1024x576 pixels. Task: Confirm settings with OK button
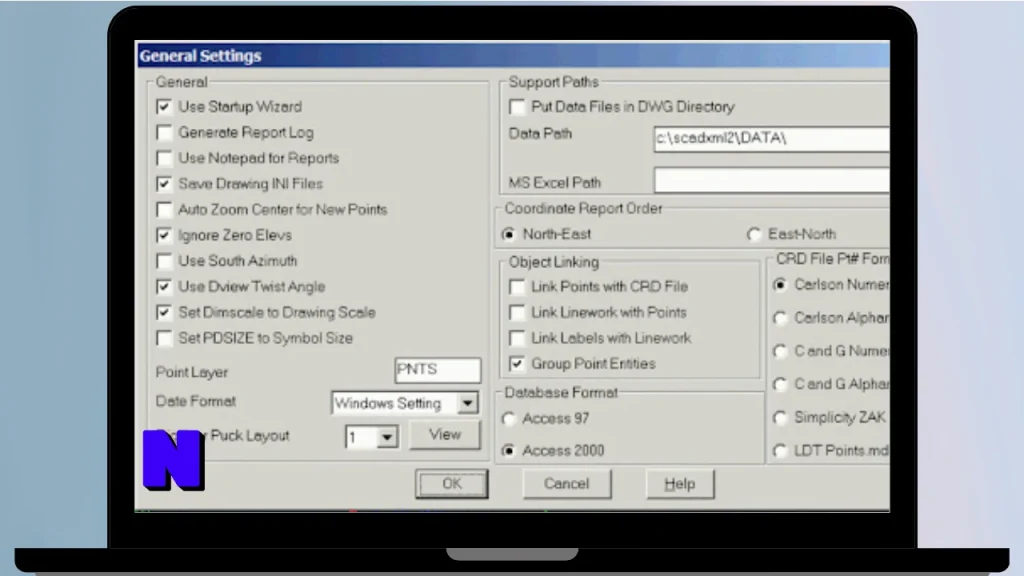coord(452,484)
